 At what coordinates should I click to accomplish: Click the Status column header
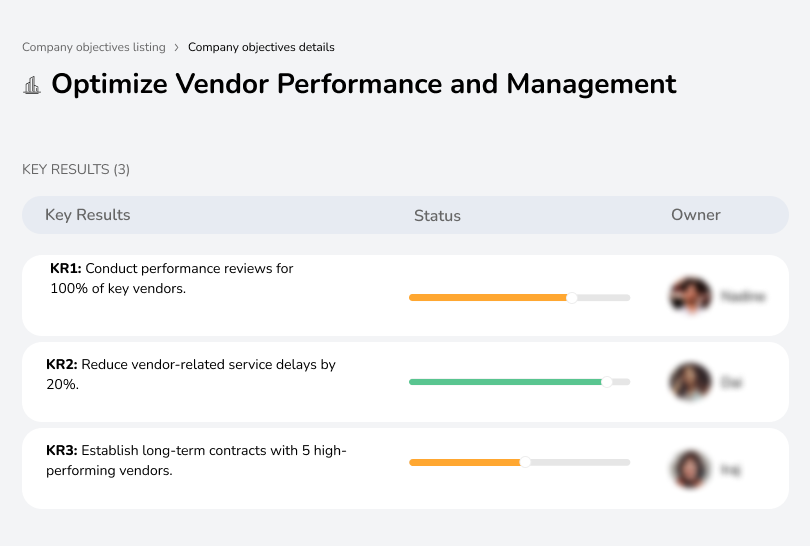(x=437, y=215)
